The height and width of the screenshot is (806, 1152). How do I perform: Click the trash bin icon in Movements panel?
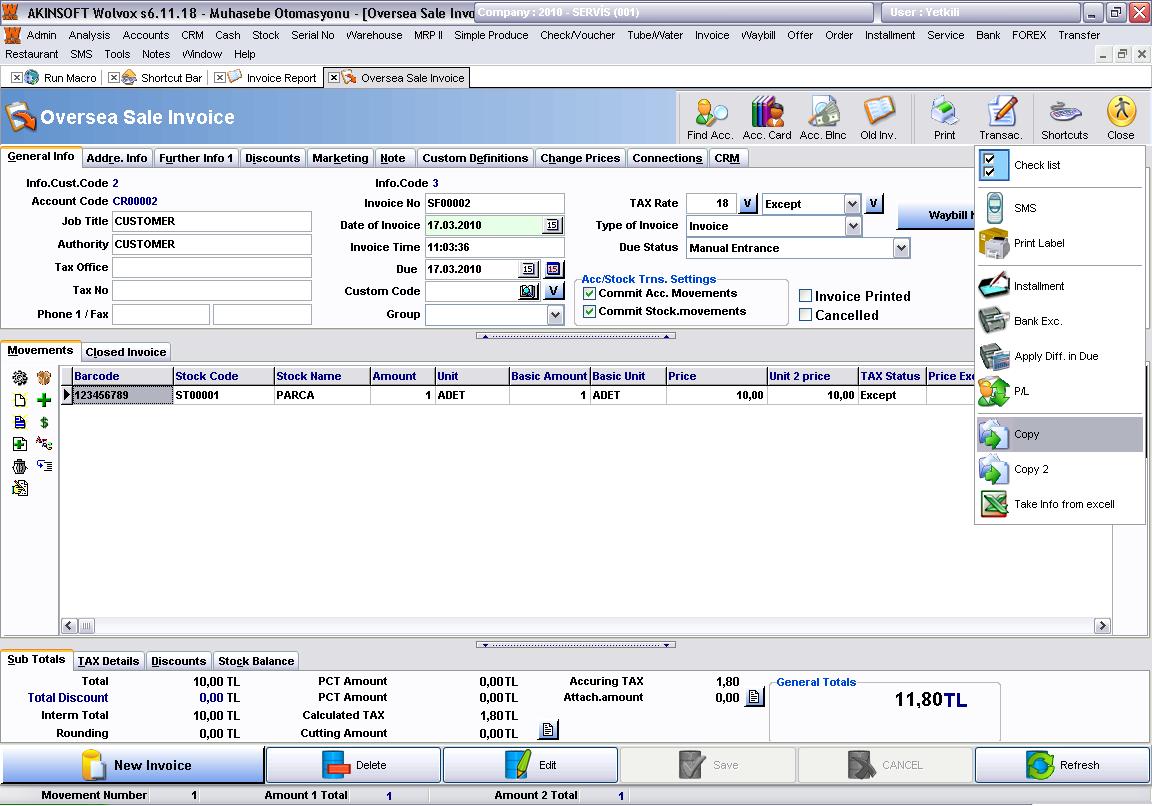point(20,466)
